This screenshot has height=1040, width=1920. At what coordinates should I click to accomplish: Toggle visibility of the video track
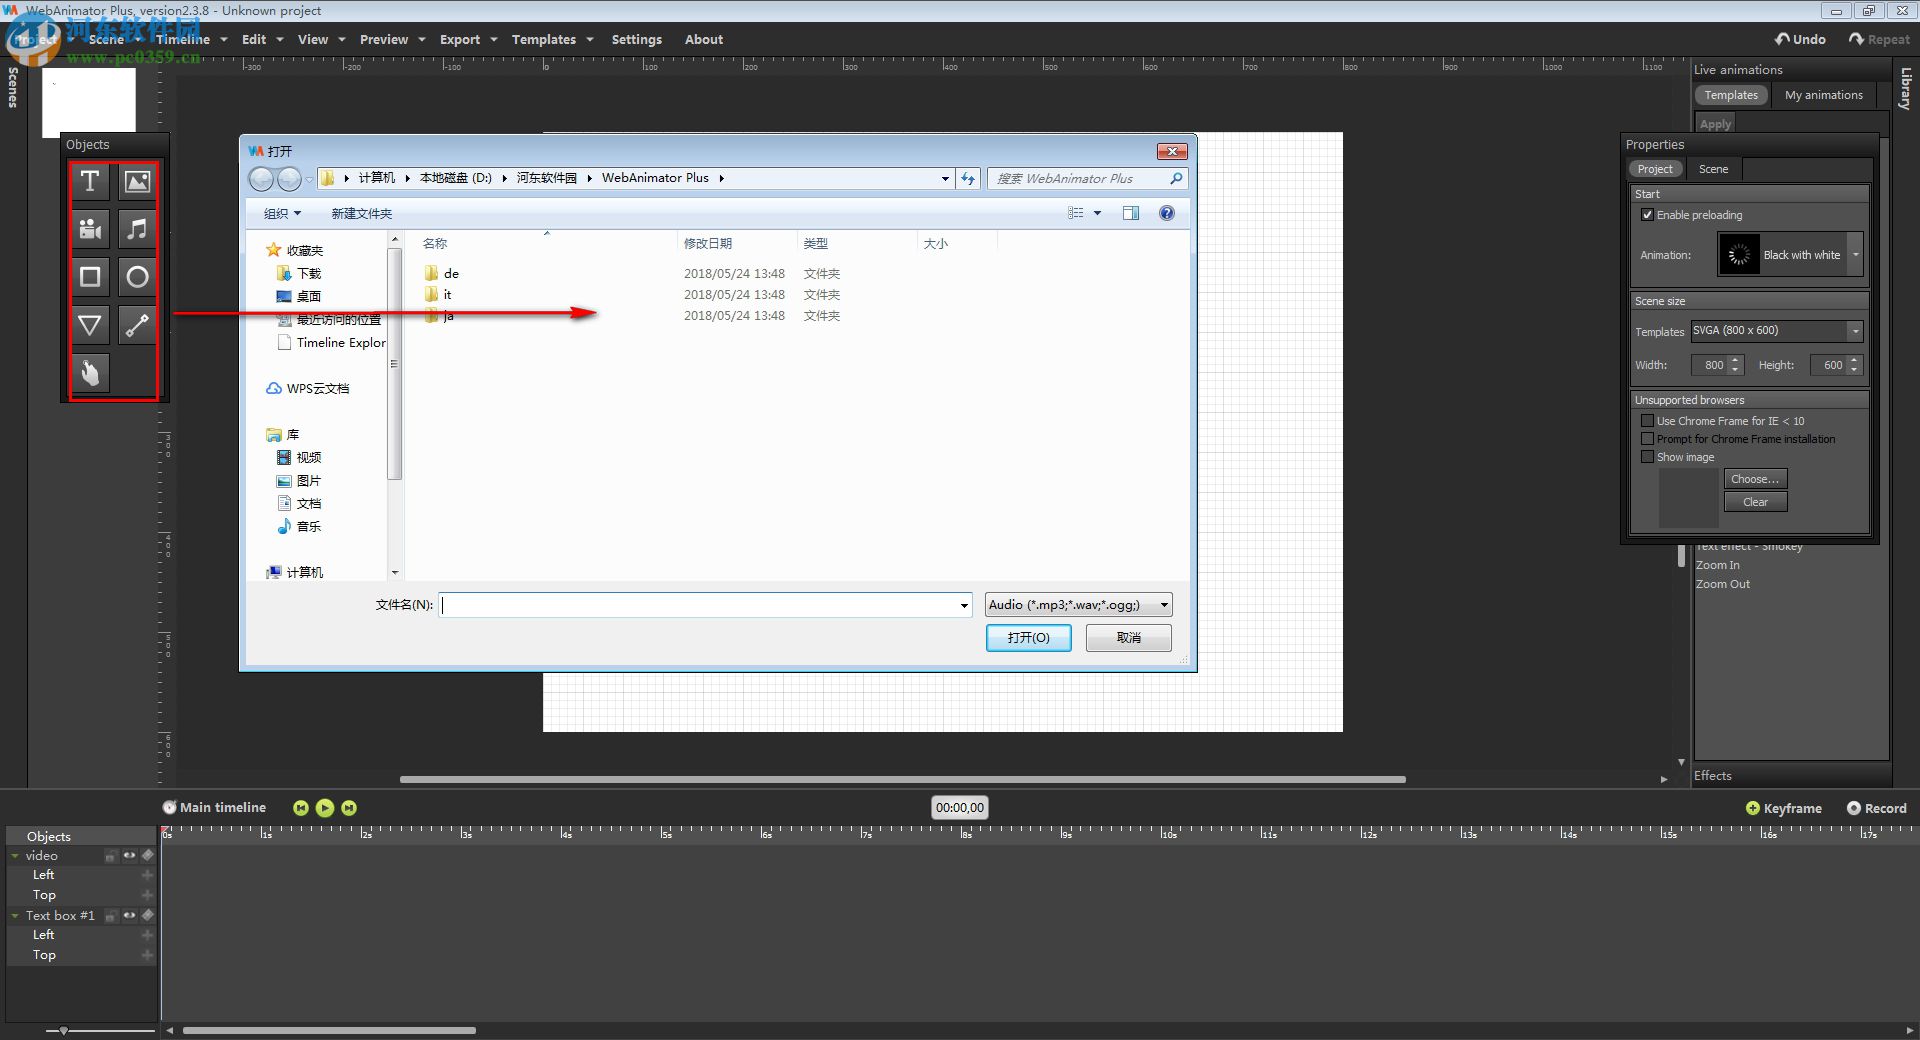coord(129,856)
